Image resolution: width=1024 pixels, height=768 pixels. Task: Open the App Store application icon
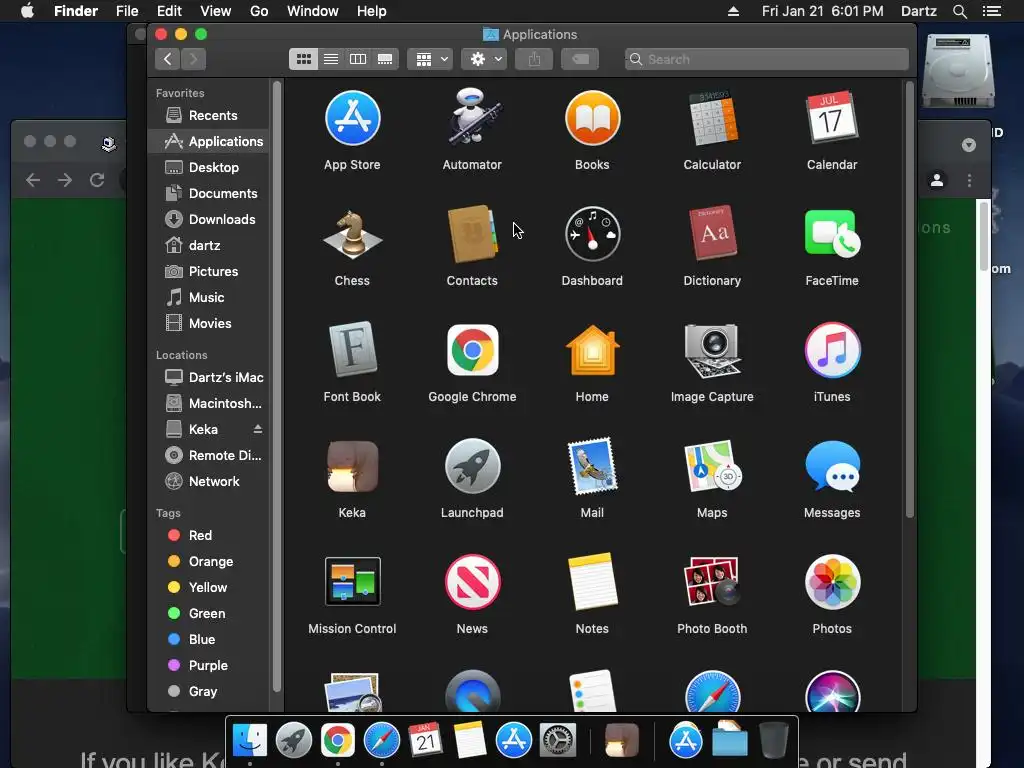(x=352, y=118)
